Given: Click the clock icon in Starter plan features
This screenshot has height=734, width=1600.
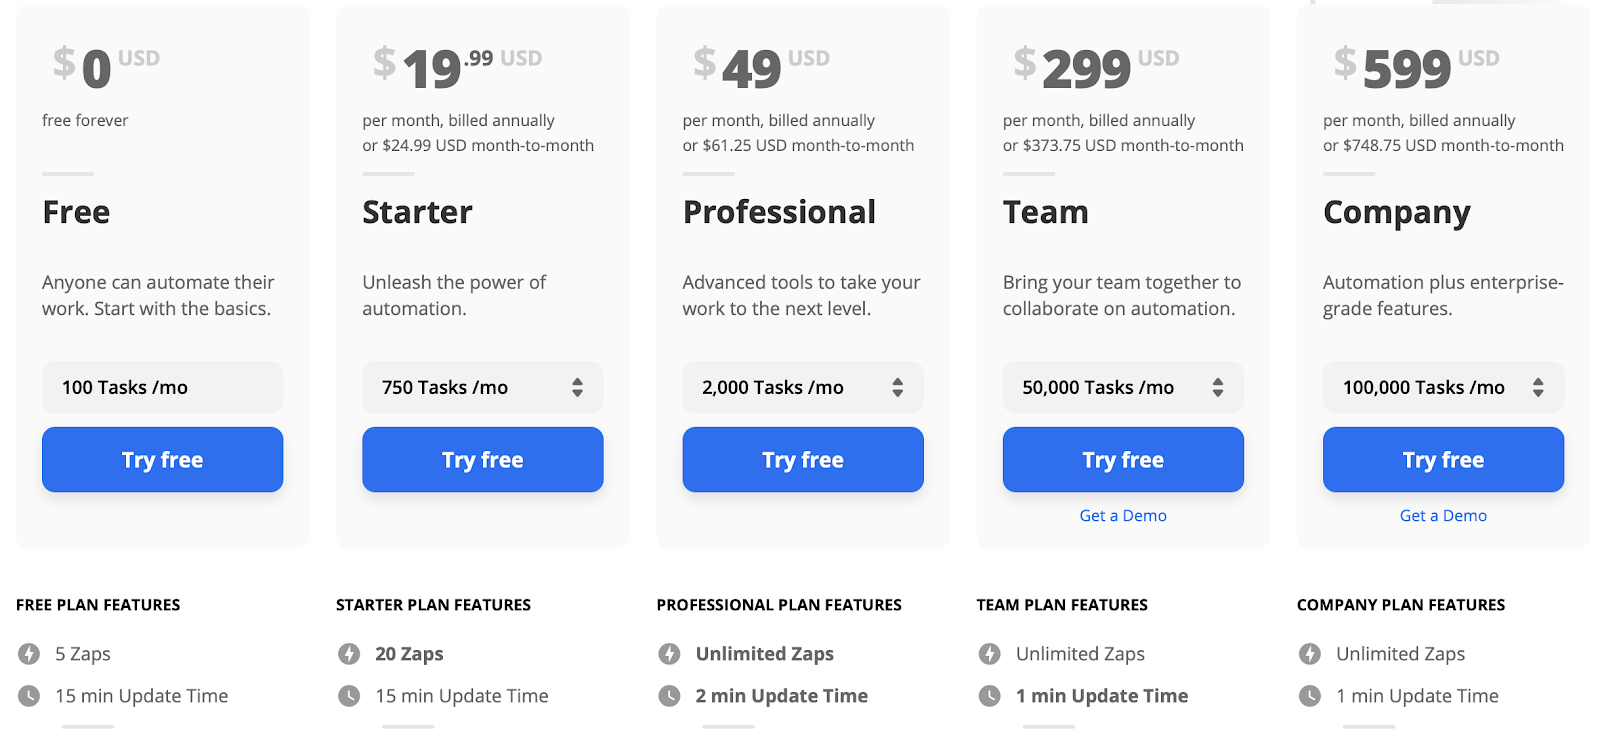Looking at the screenshot, I should tap(348, 695).
